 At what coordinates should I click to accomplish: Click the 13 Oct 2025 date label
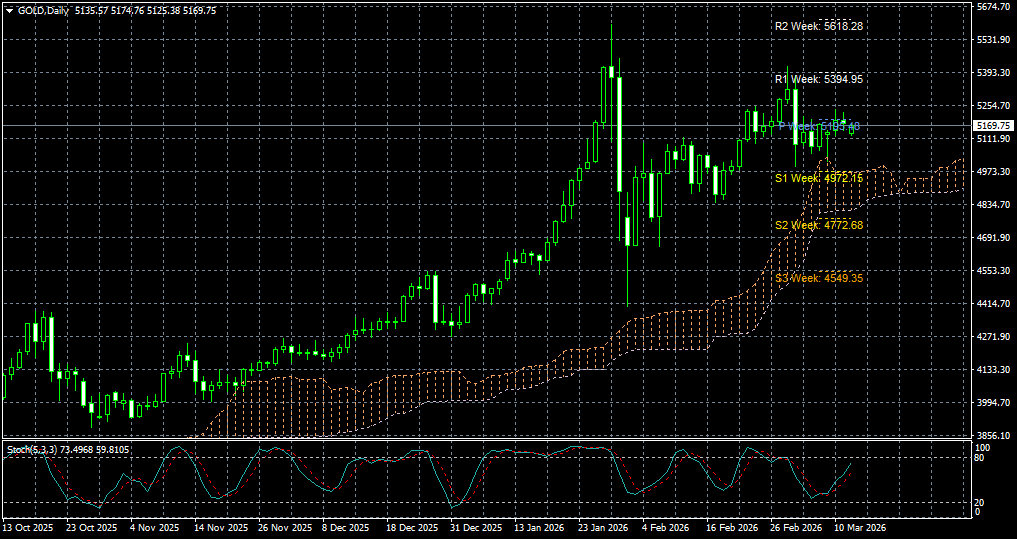[28, 528]
